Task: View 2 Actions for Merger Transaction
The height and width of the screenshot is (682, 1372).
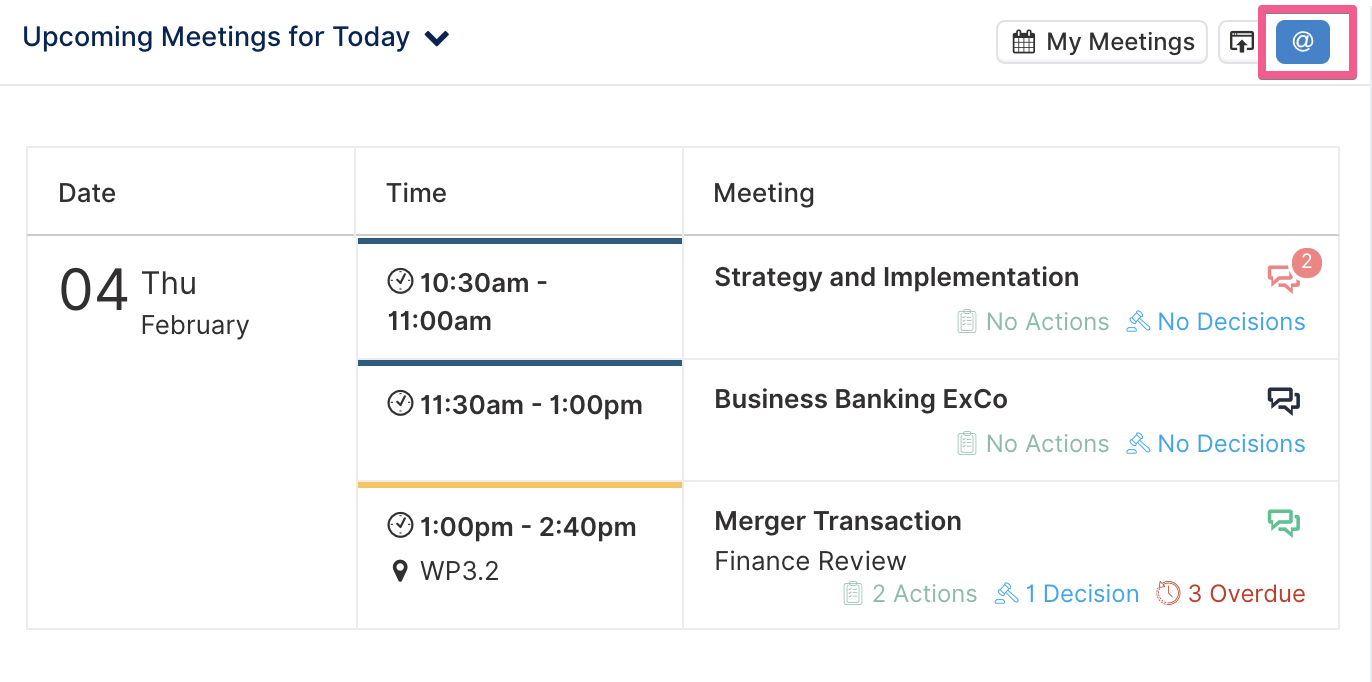Action: point(924,594)
